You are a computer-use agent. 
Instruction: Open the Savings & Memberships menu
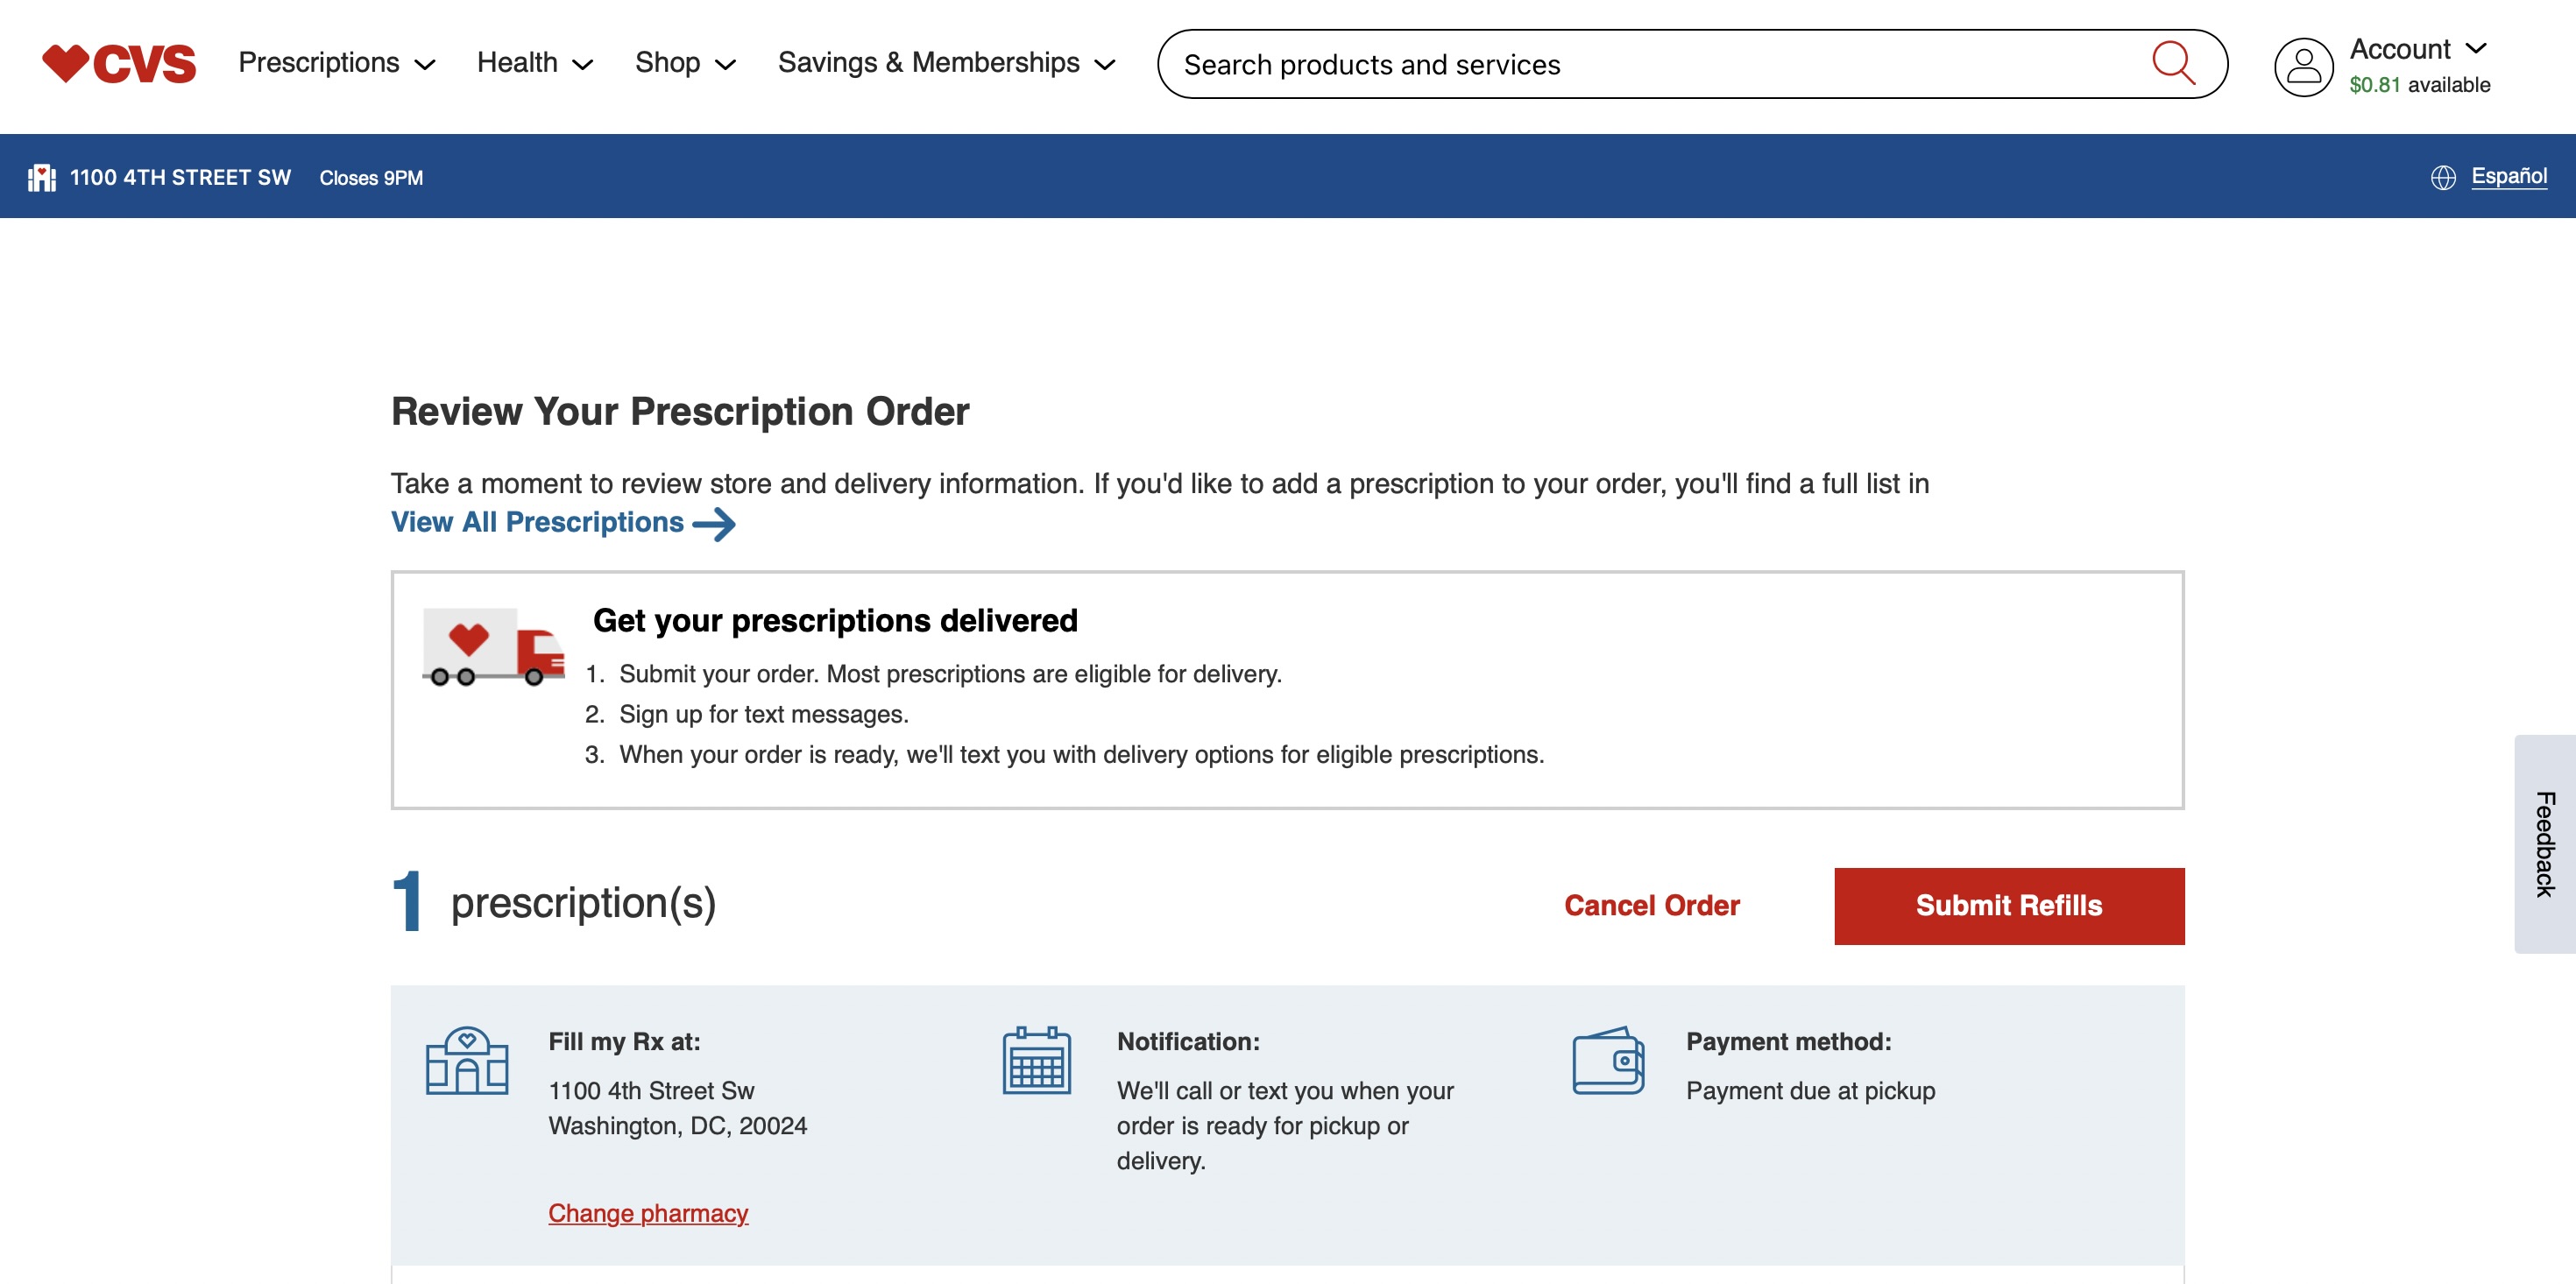[x=946, y=63]
